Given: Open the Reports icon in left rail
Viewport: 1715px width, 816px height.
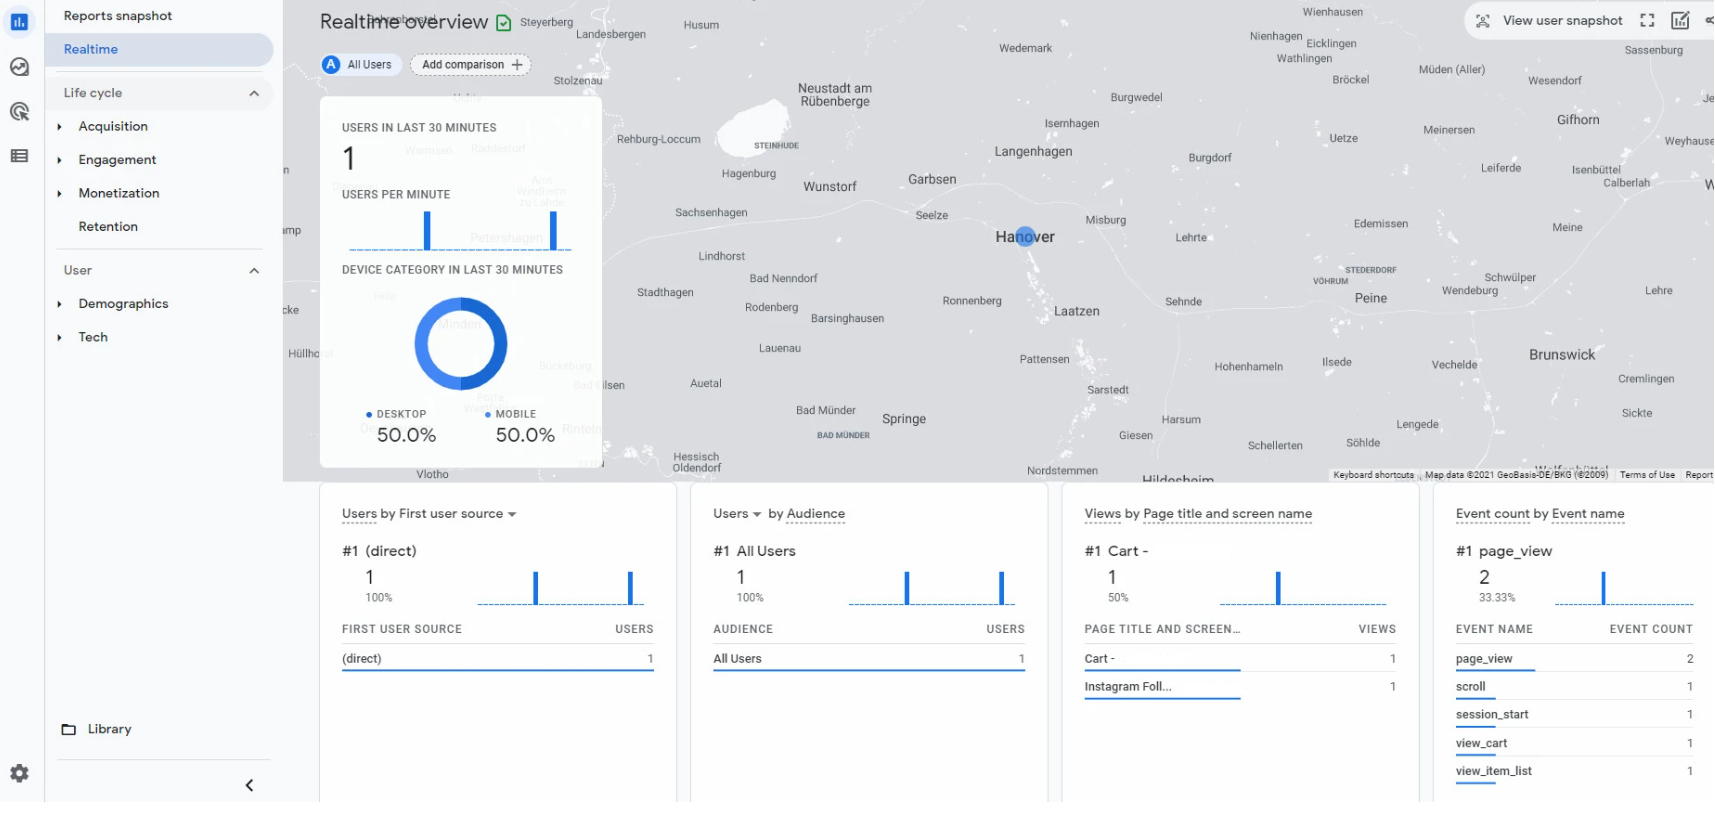Looking at the screenshot, I should pyautogui.click(x=19, y=22).
